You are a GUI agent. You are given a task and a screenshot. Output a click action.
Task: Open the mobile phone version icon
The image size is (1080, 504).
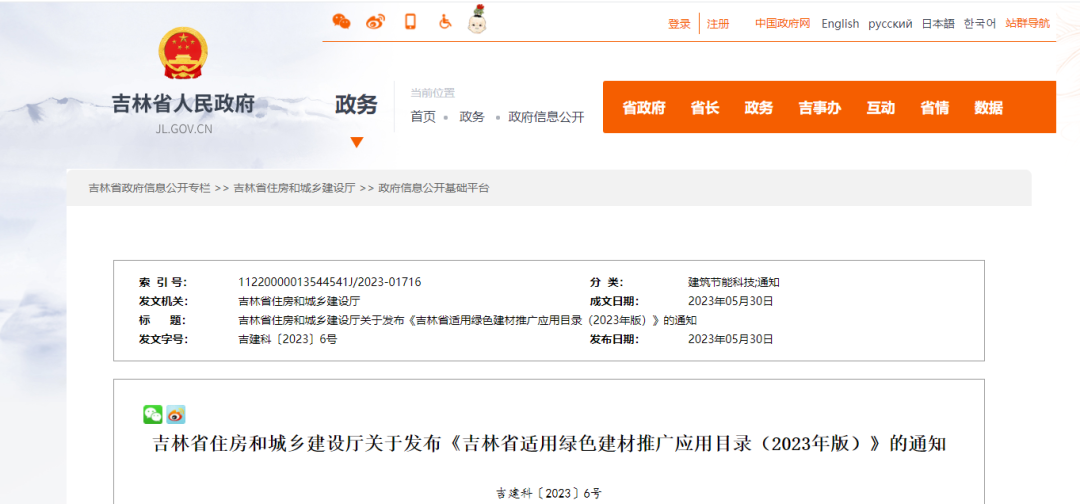pyautogui.click(x=411, y=21)
